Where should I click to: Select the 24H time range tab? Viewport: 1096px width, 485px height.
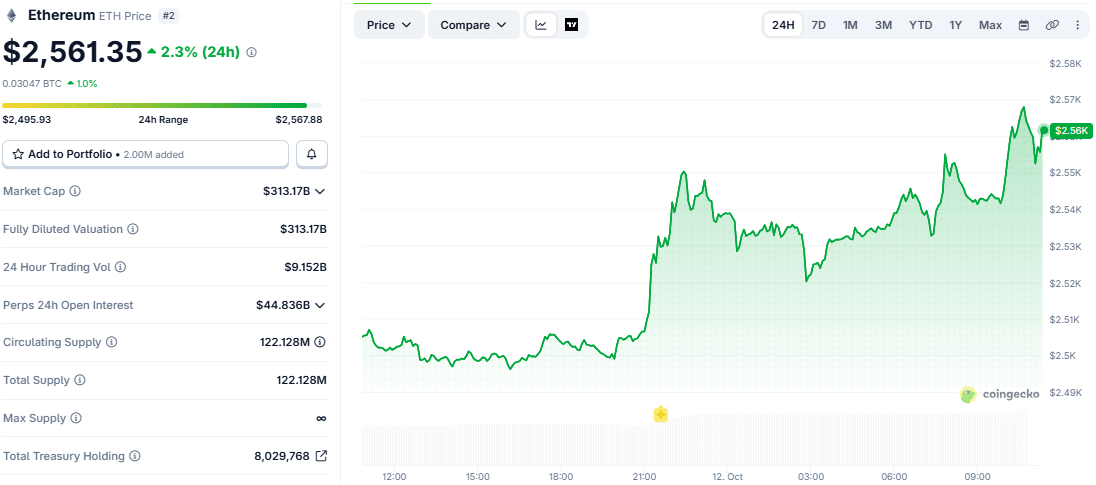tap(783, 25)
